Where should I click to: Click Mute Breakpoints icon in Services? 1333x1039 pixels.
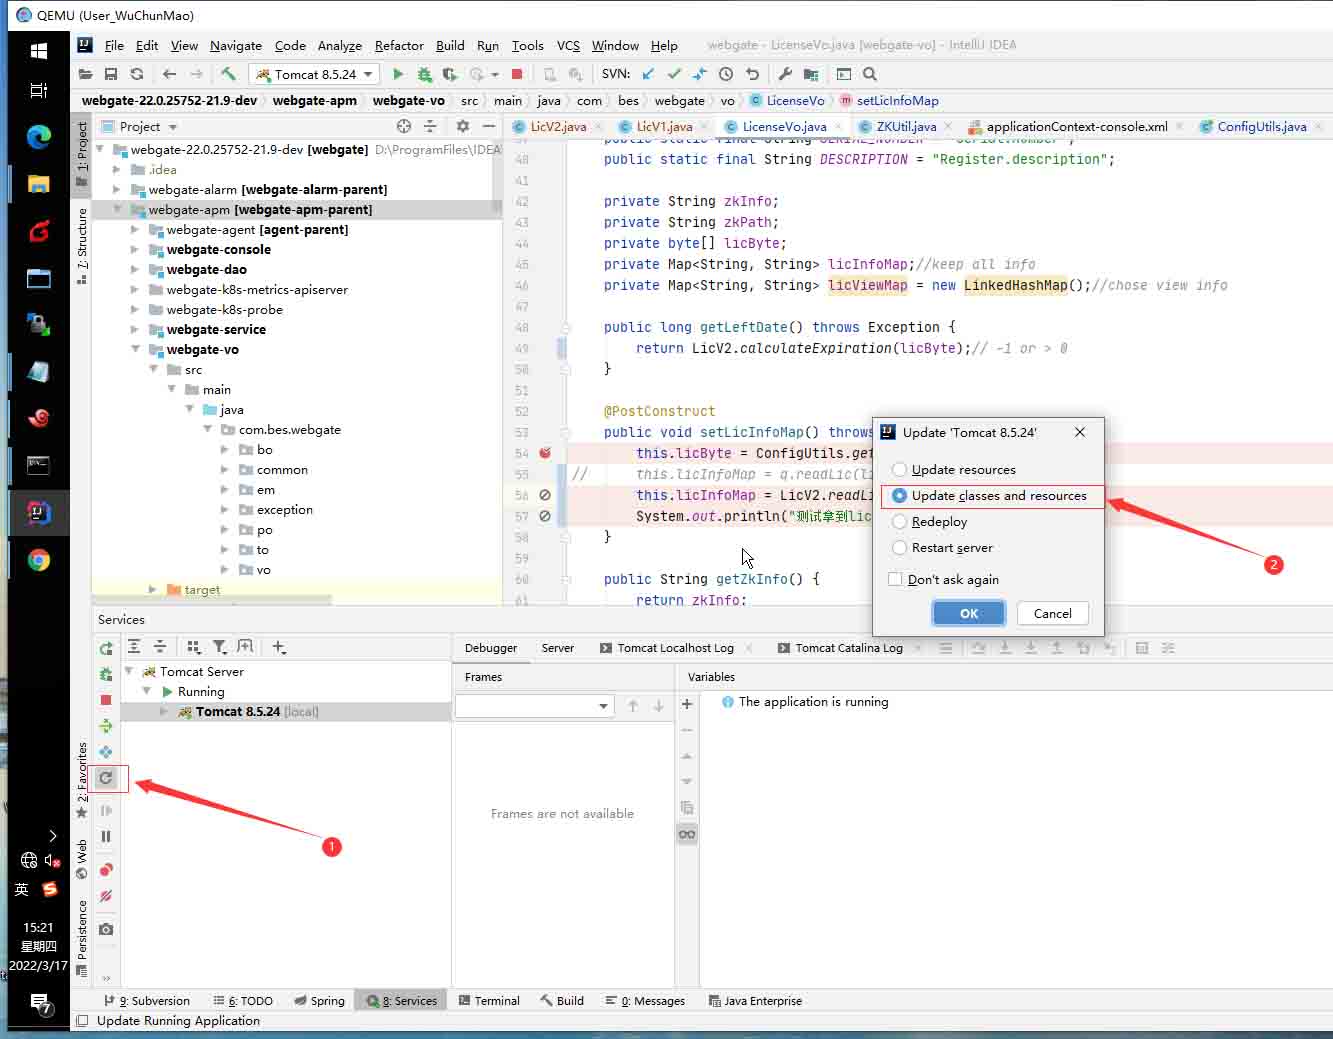point(106,897)
